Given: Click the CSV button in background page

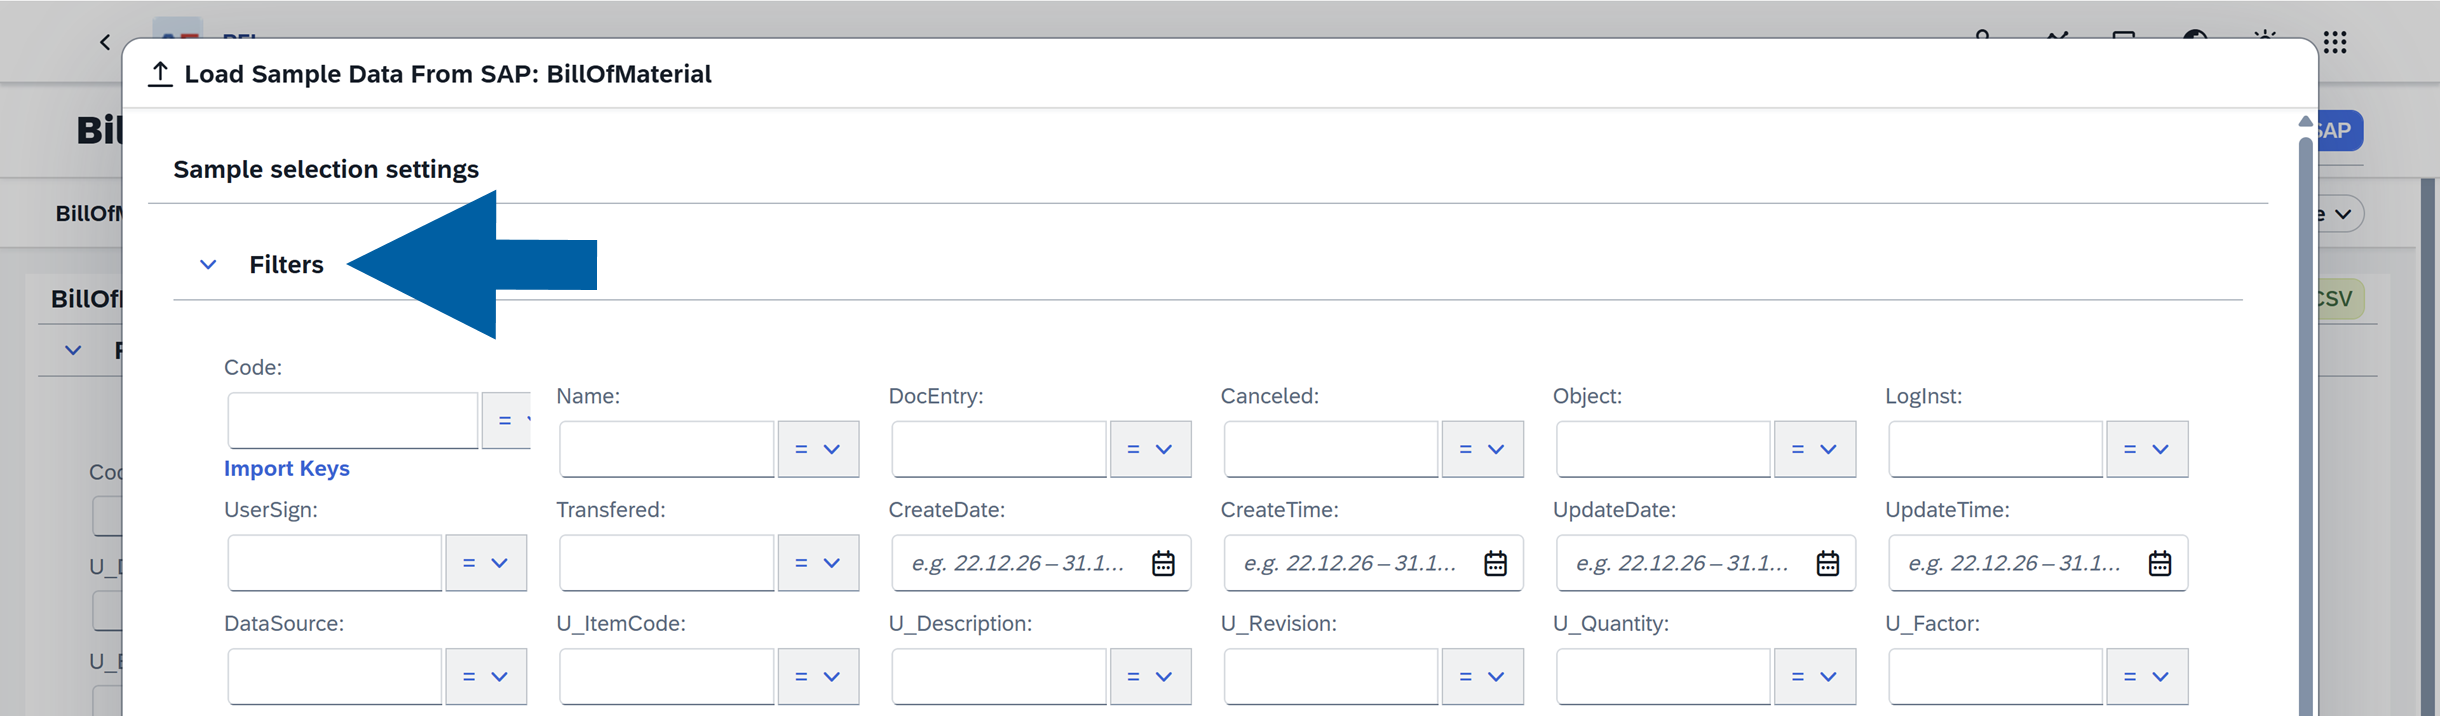Looking at the screenshot, I should tap(2340, 299).
